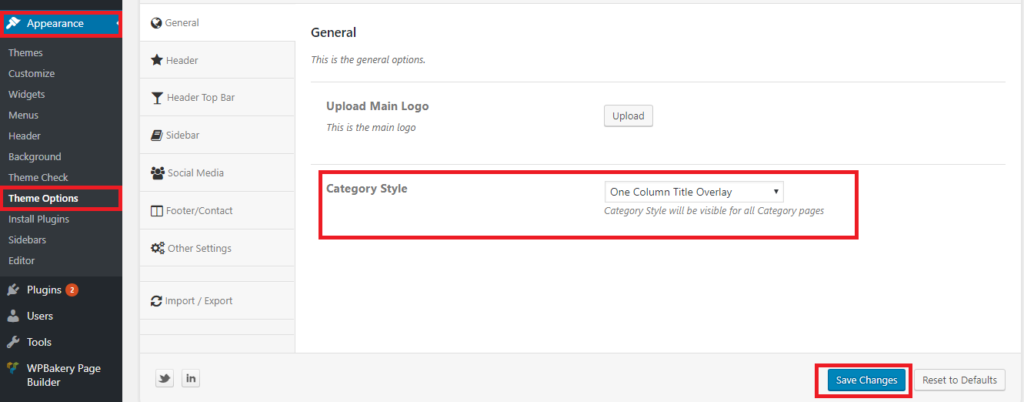Click the Tools wrench icon

pos(12,342)
